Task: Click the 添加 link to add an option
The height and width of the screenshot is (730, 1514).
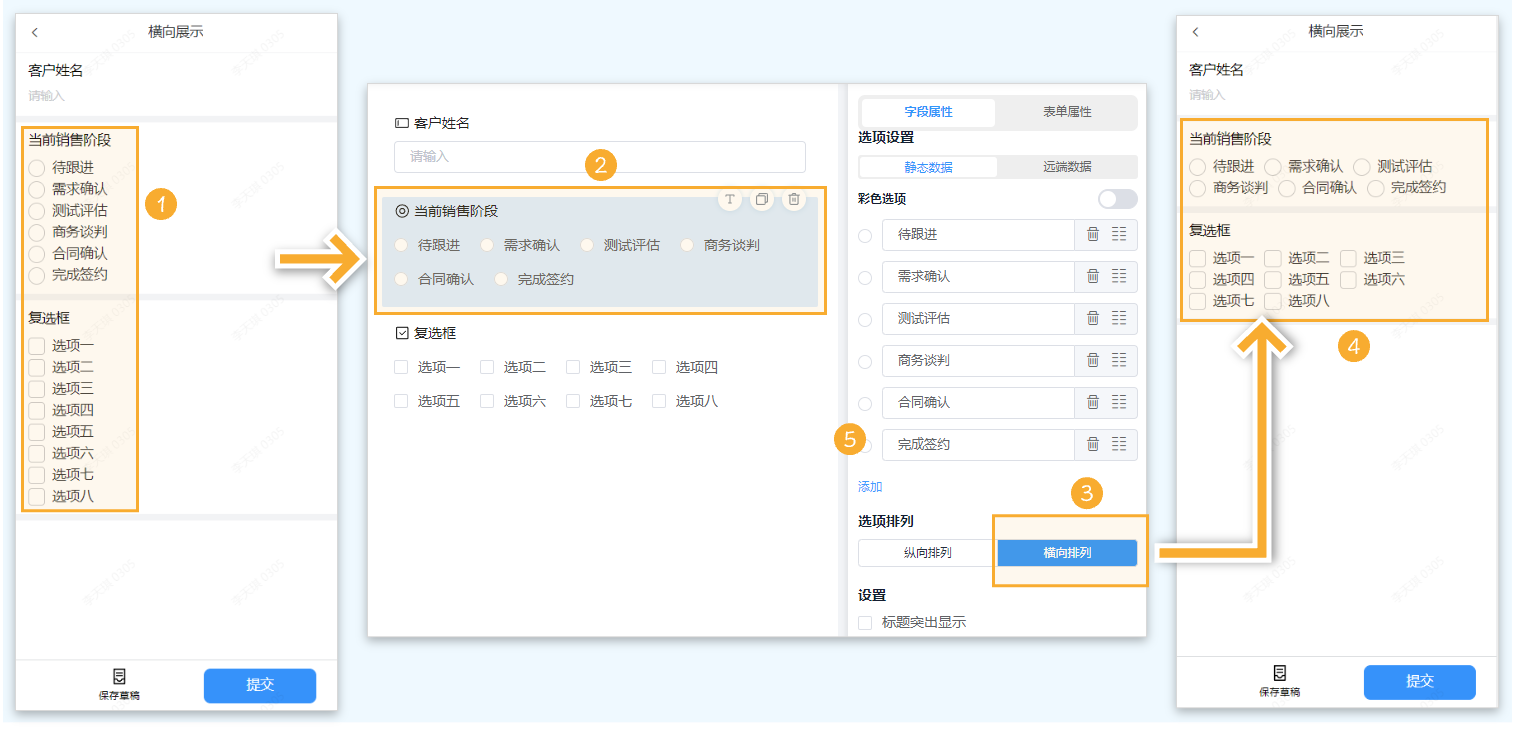Action: tap(869, 486)
